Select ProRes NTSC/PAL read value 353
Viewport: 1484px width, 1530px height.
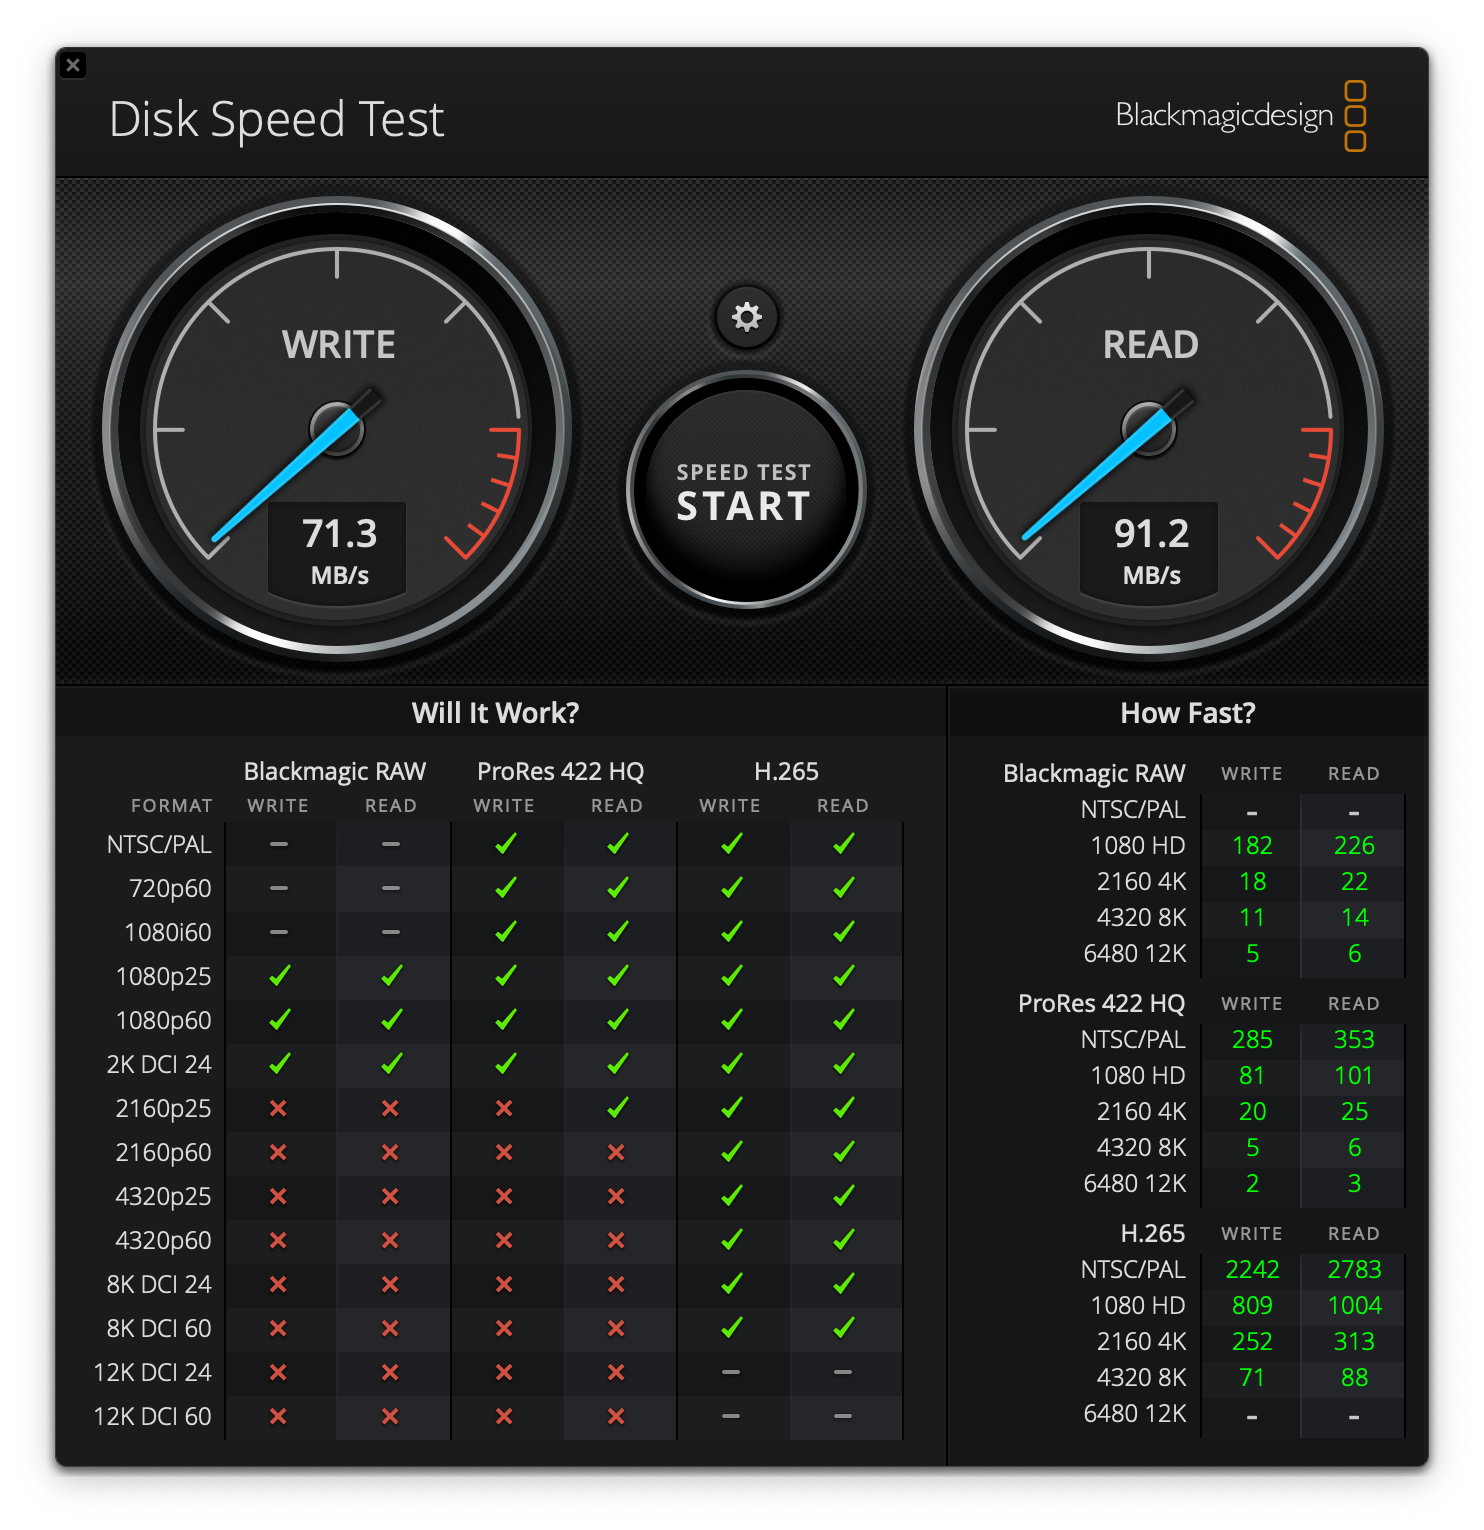coord(1354,1040)
